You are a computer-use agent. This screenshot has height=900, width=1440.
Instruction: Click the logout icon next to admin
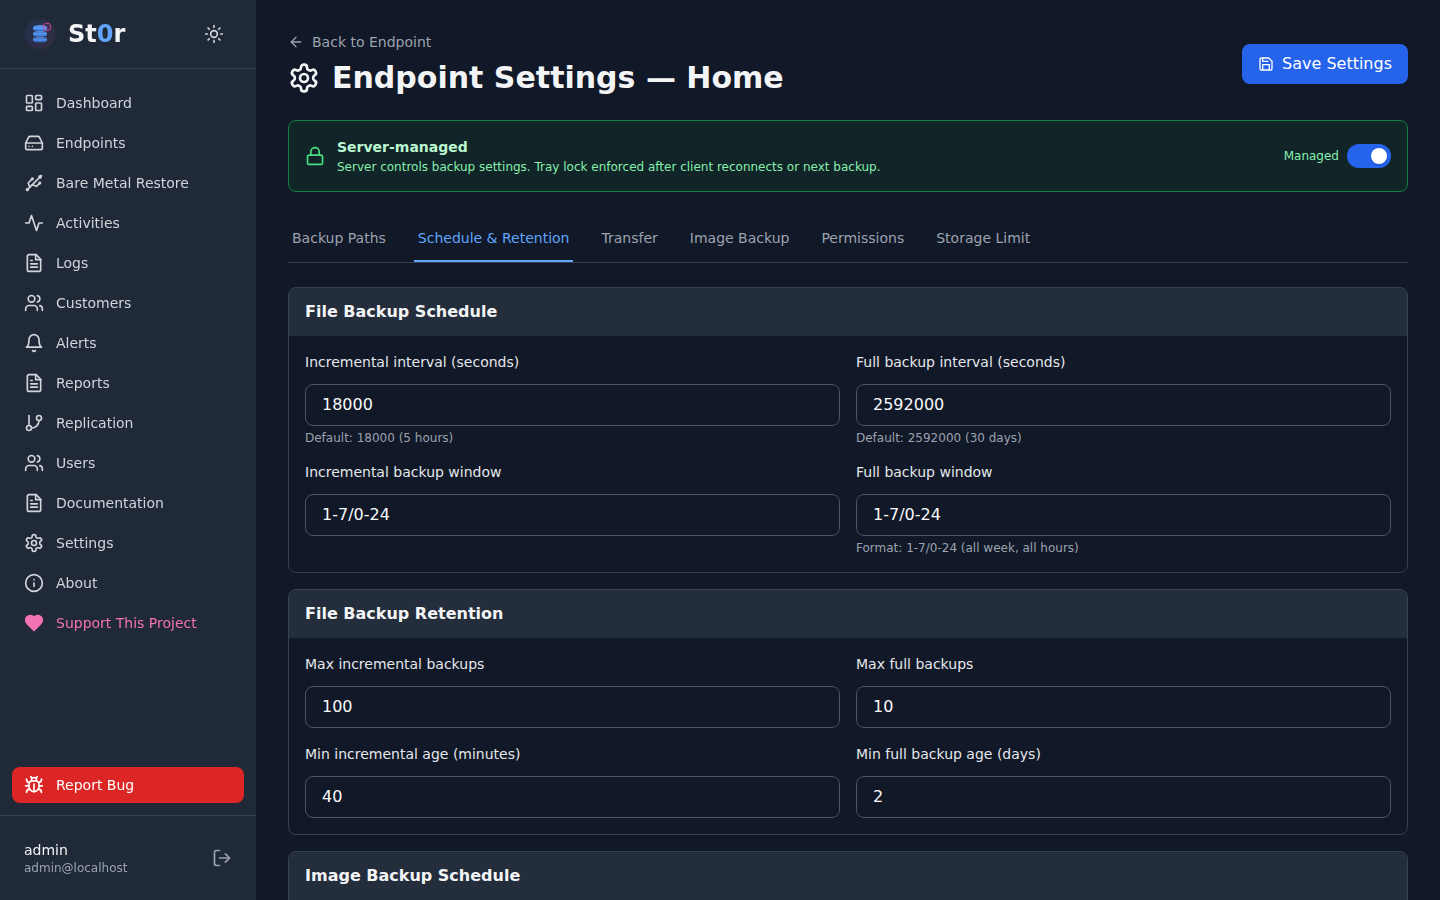(x=222, y=858)
